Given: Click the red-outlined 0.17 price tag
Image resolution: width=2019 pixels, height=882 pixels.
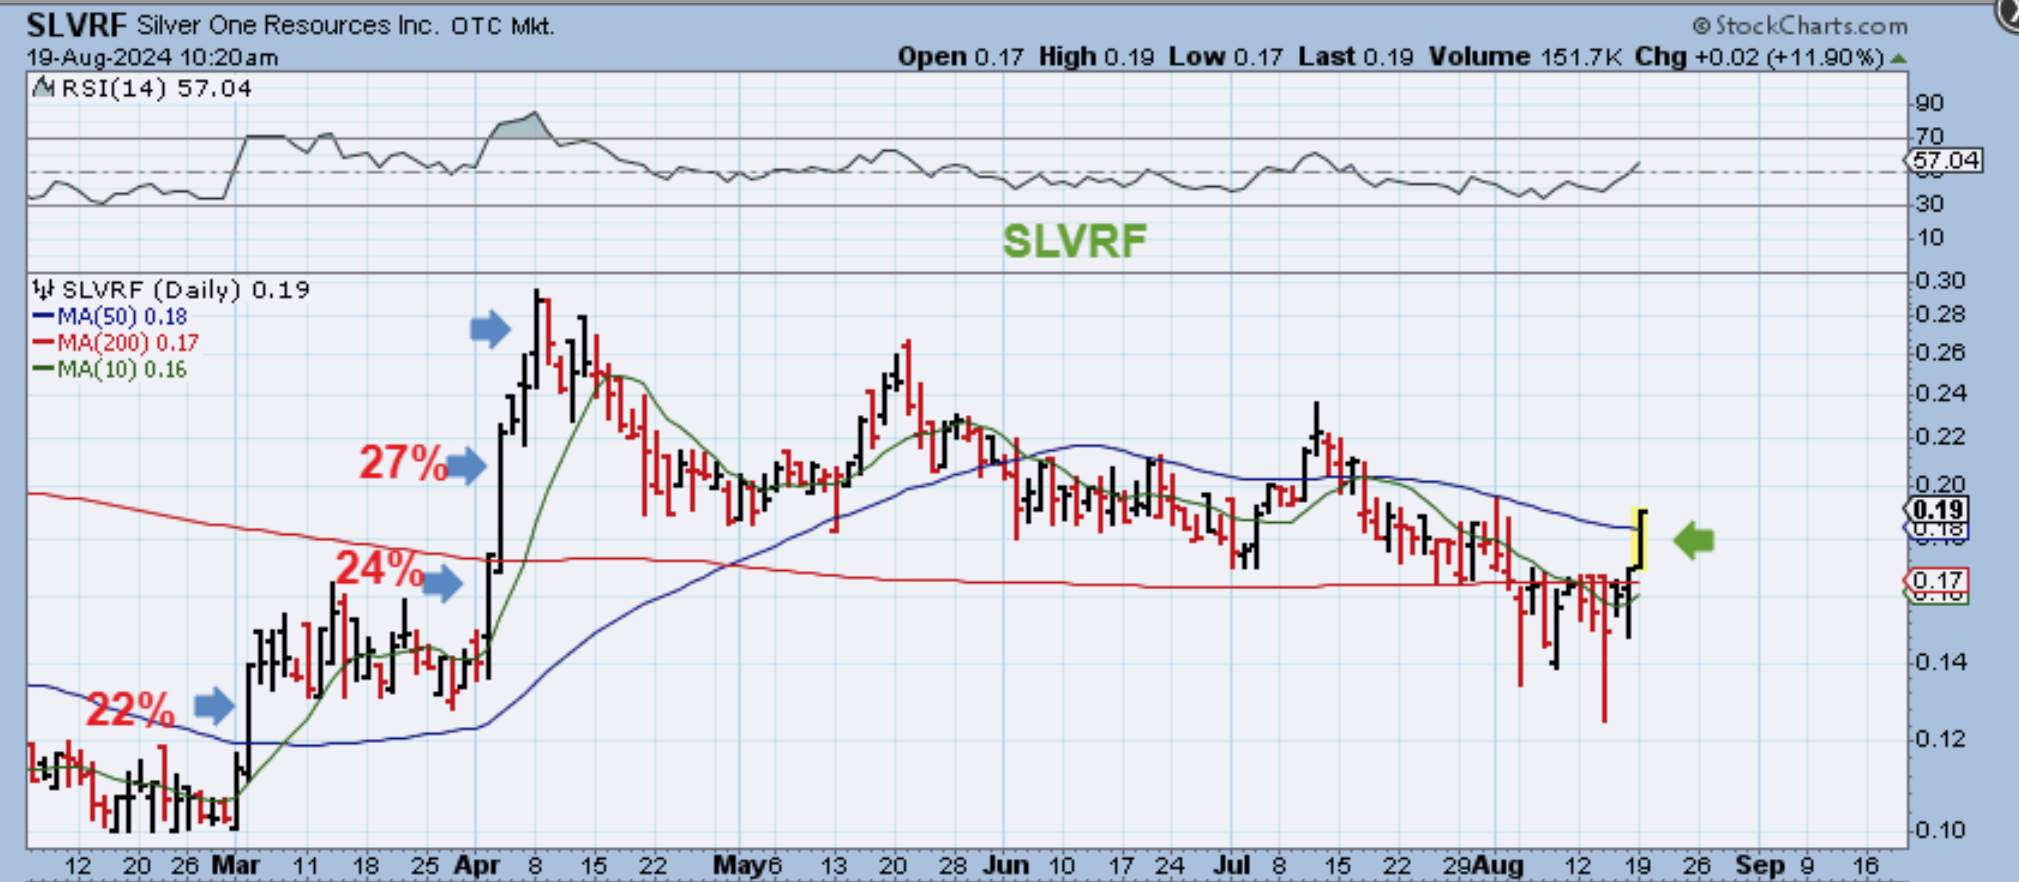Looking at the screenshot, I should (1937, 580).
